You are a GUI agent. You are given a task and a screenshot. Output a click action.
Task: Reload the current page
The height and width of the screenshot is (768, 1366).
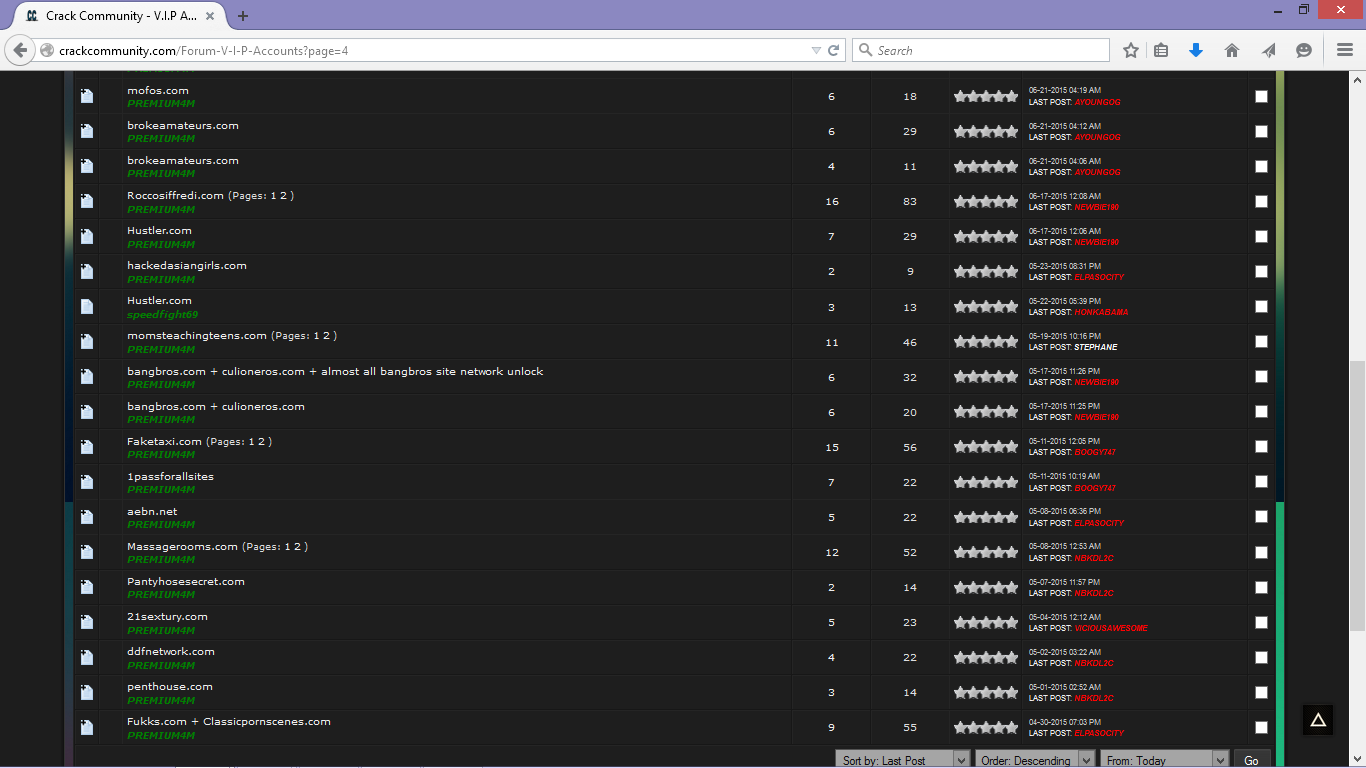click(x=833, y=50)
